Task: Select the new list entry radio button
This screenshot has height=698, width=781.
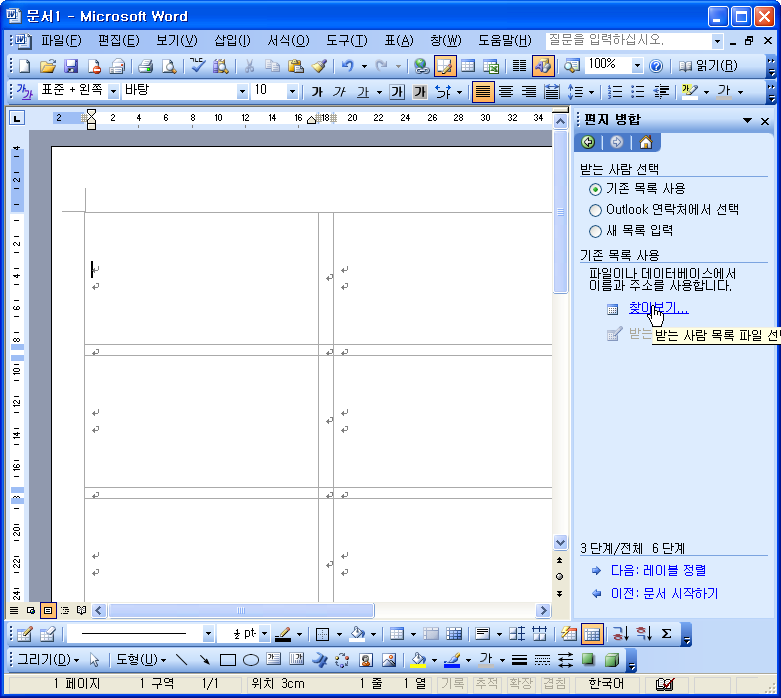Action: click(595, 231)
